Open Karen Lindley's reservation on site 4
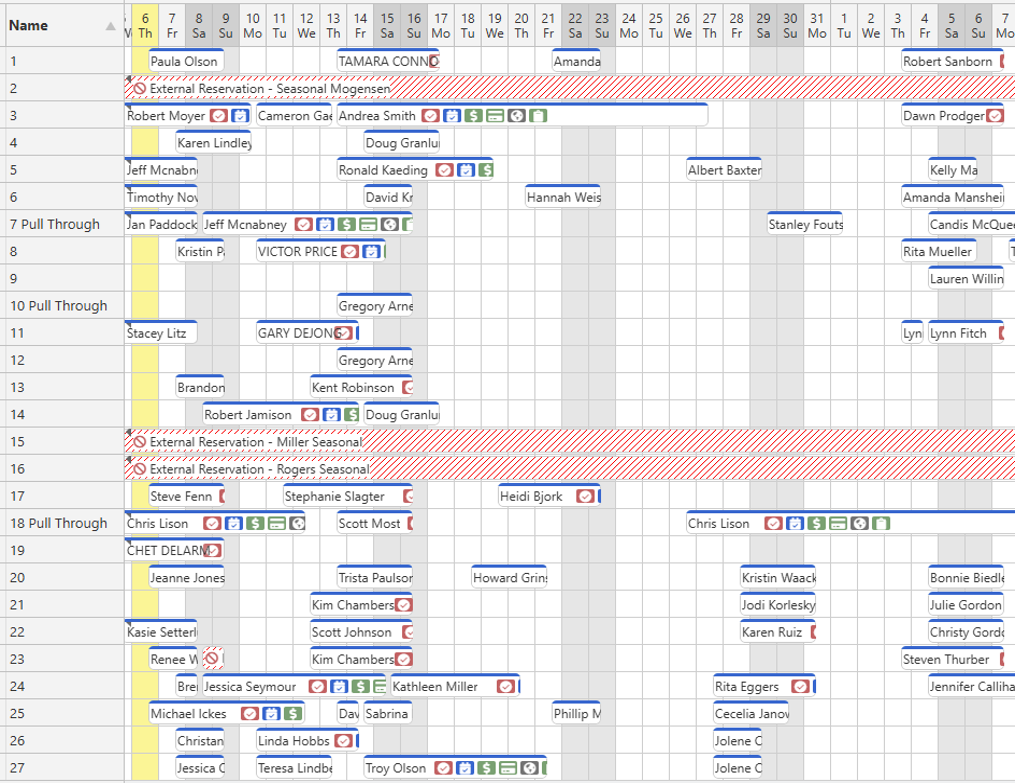This screenshot has height=783, width=1015. [214, 143]
